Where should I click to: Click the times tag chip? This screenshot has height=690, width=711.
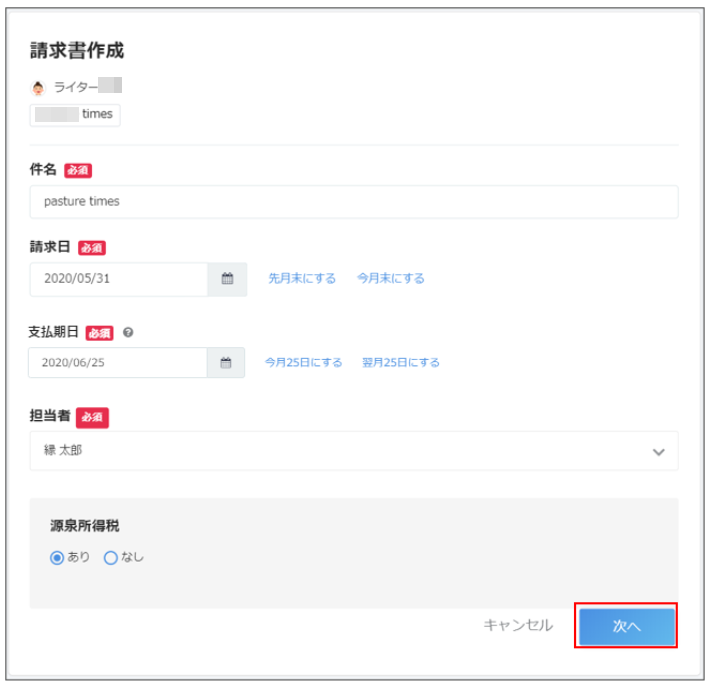[75, 115]
